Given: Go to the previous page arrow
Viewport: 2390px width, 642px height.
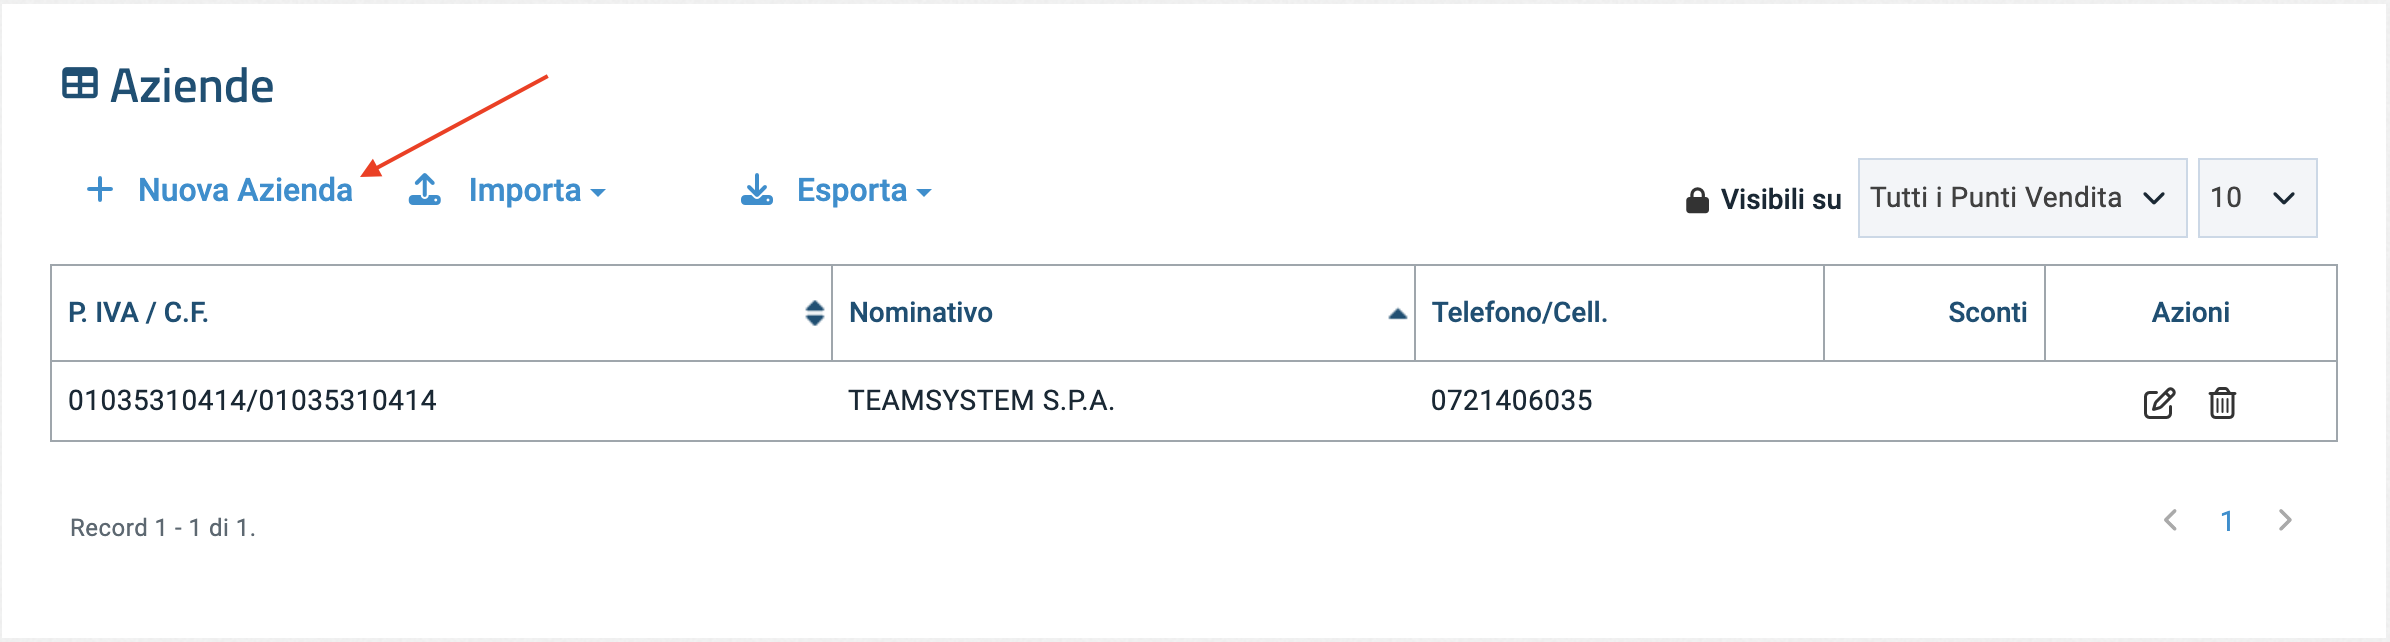Looking at the screenshot, I should (x=2171, y=520).
